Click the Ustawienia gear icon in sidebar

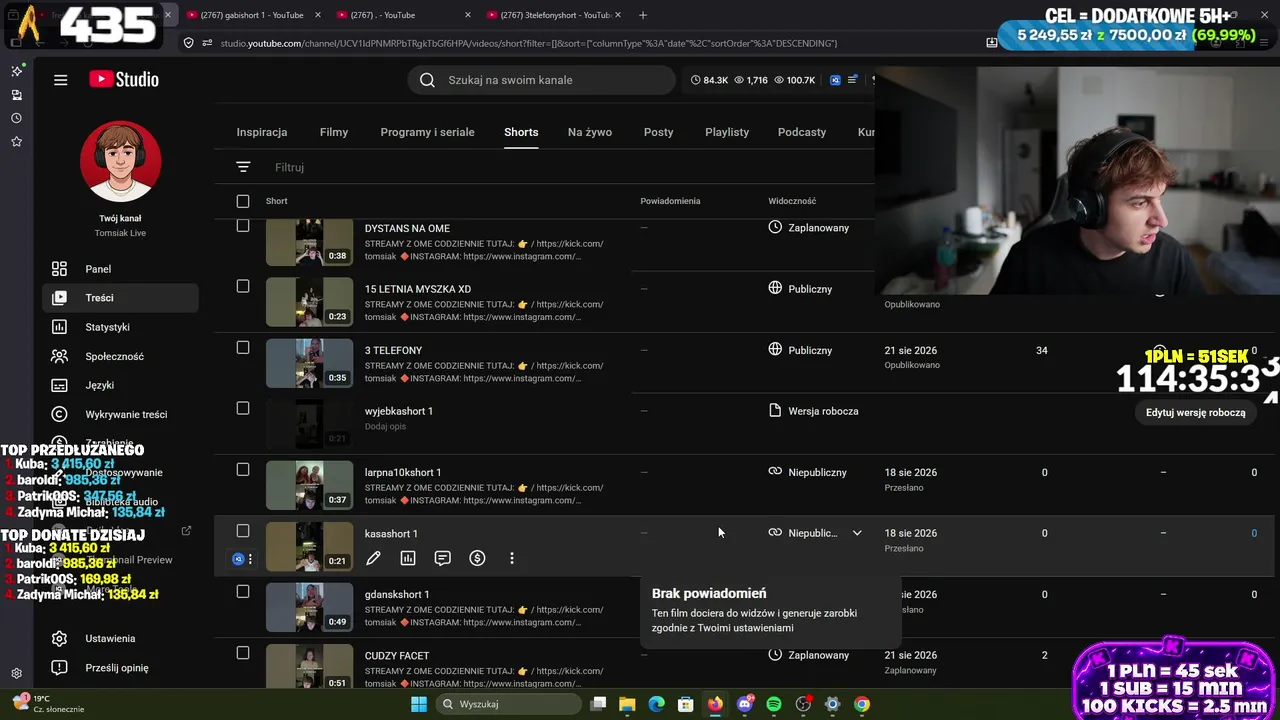point(60,638)
